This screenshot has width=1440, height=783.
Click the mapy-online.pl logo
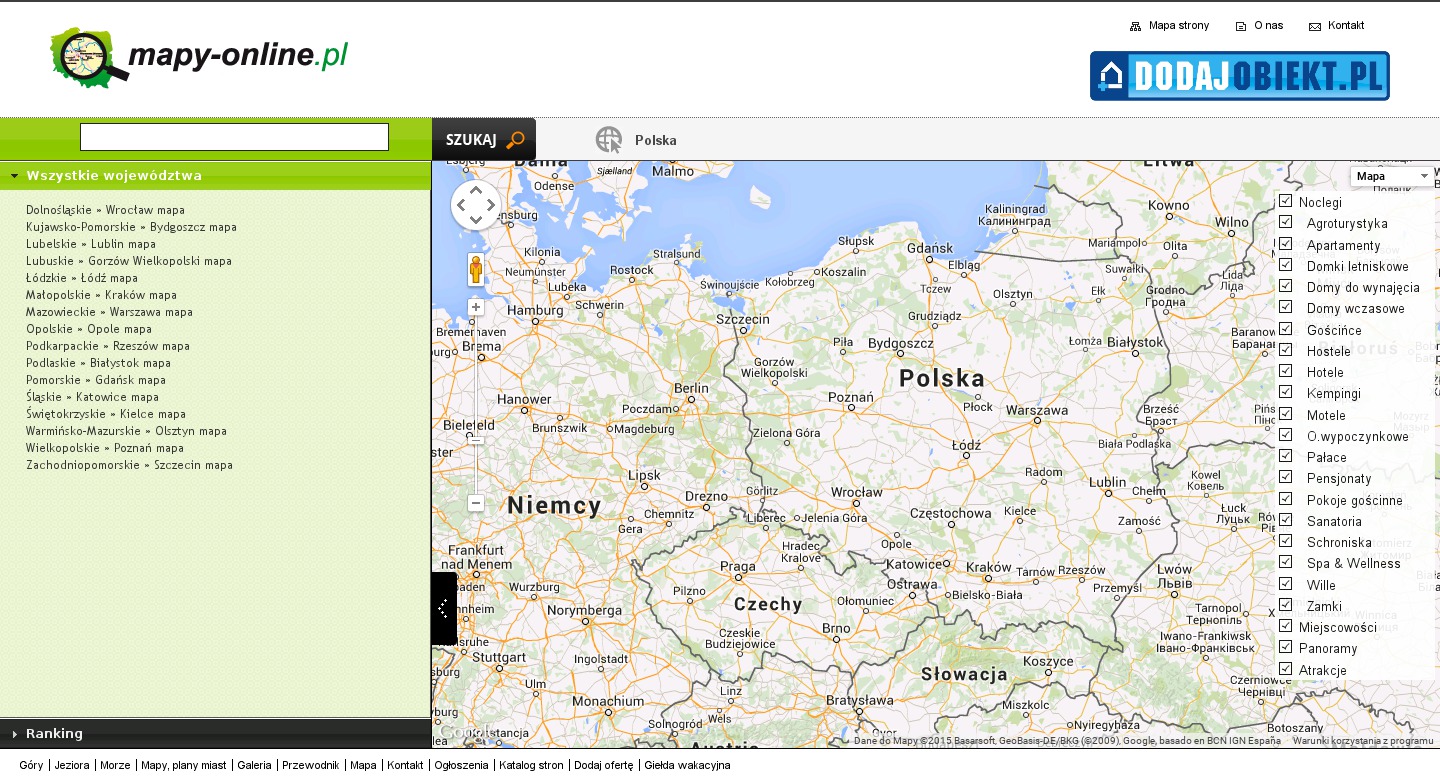(199, 57)
